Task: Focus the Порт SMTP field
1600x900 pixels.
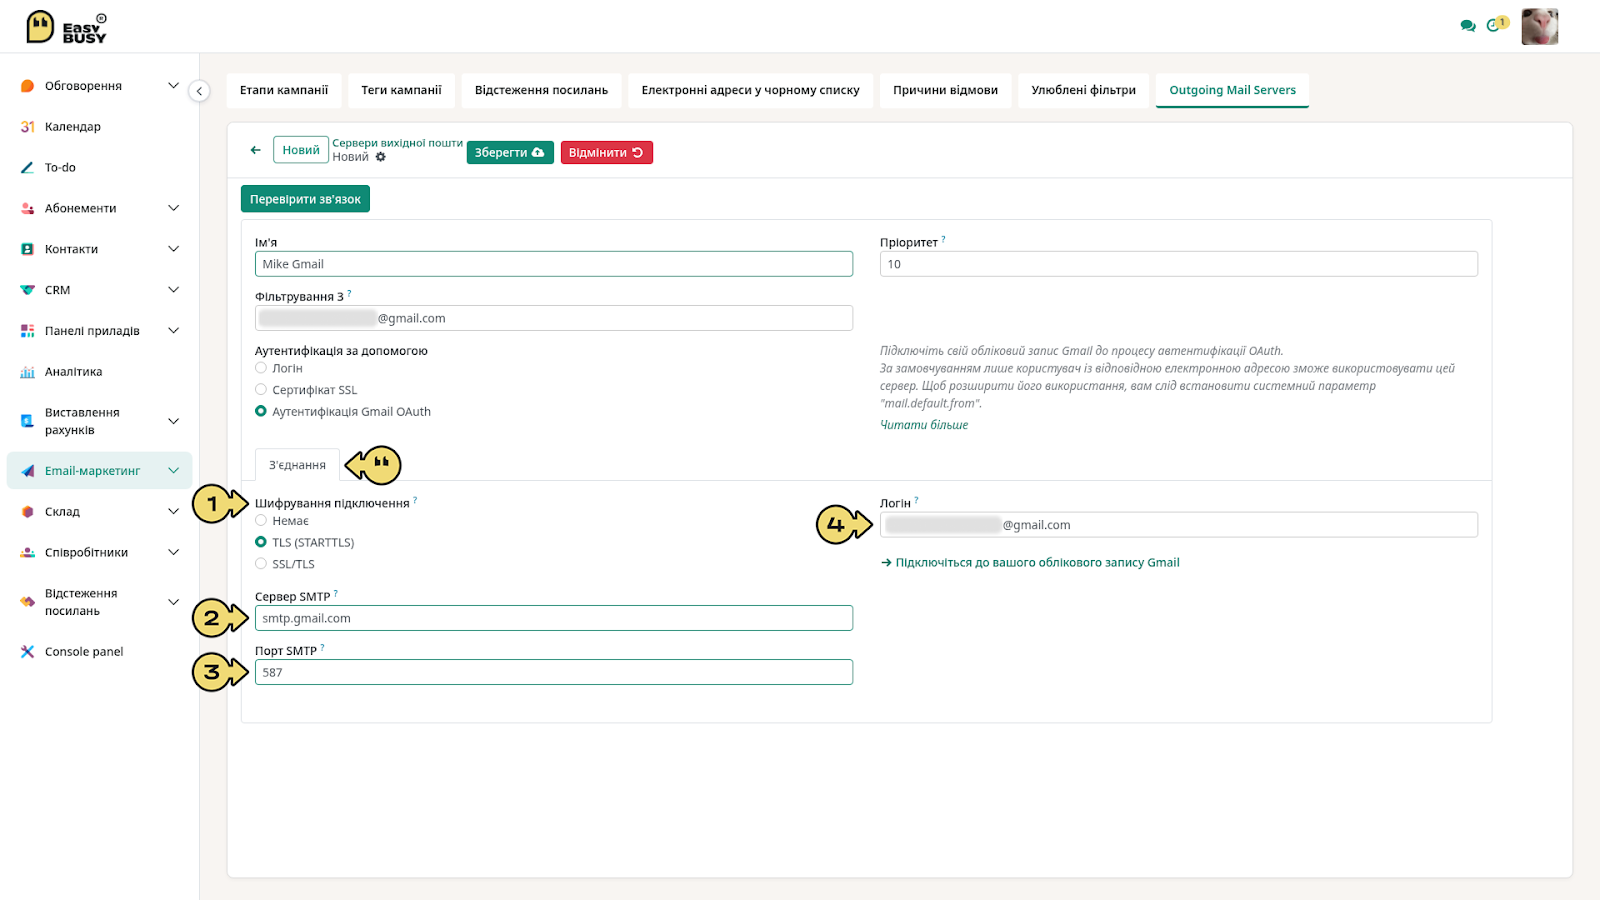Action: coord(554,672)
